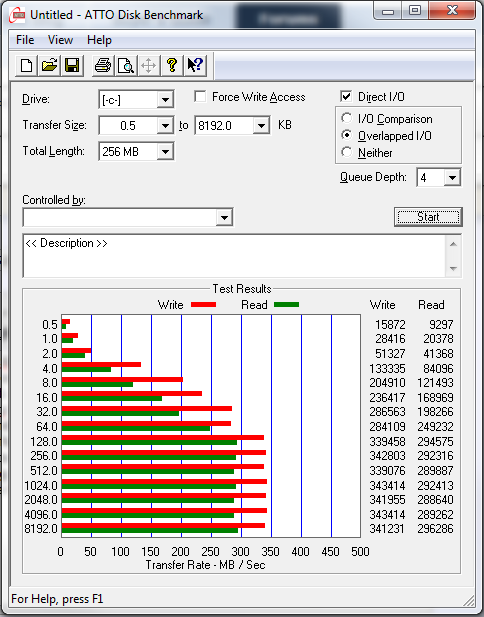Click 'For Help, press F1' status text
Screen dimensions: 484x617
point(57,599)
